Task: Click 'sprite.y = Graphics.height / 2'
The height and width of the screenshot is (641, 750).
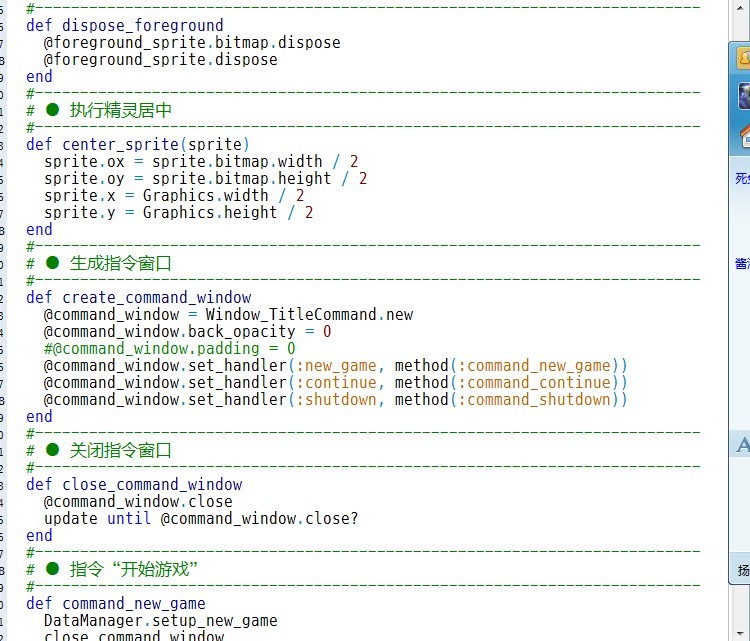Action: point(178,212)
